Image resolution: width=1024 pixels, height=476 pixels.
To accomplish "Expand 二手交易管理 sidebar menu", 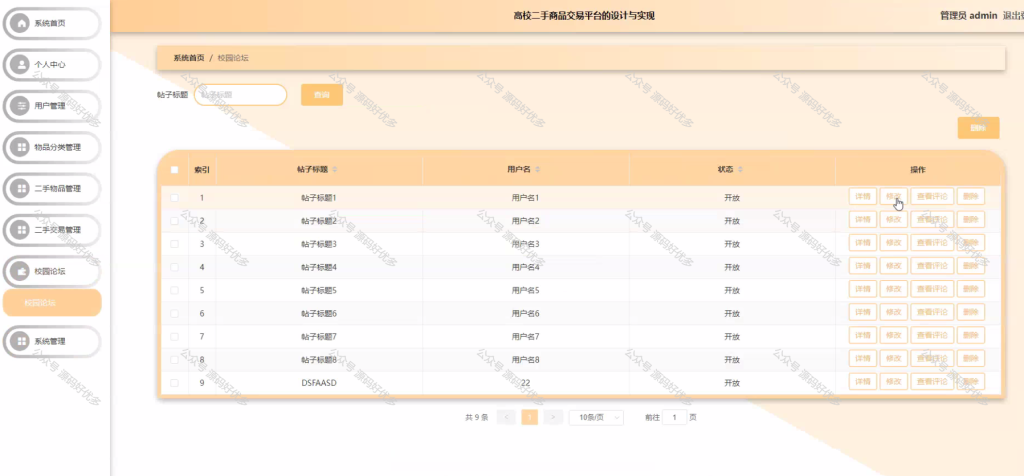I will [52, 230].
